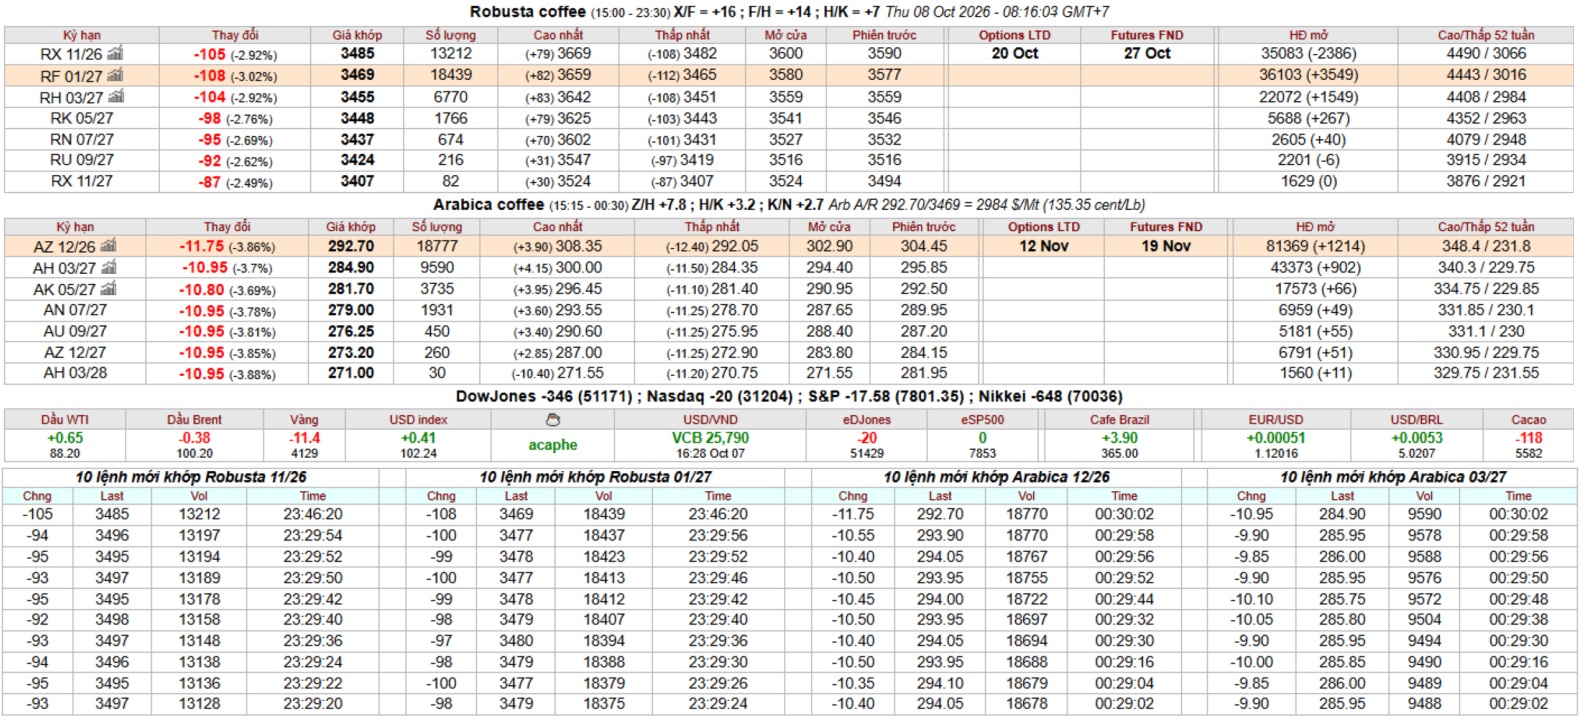Click the Cacao header cell
The height and width of the screenshot is (717, 1579).
(1528, 420)
